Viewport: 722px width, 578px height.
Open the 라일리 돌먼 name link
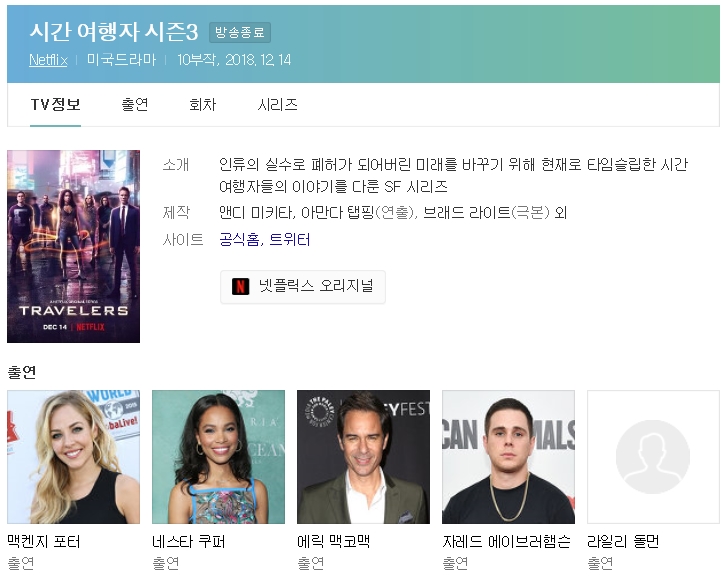(x=623, y=542)
